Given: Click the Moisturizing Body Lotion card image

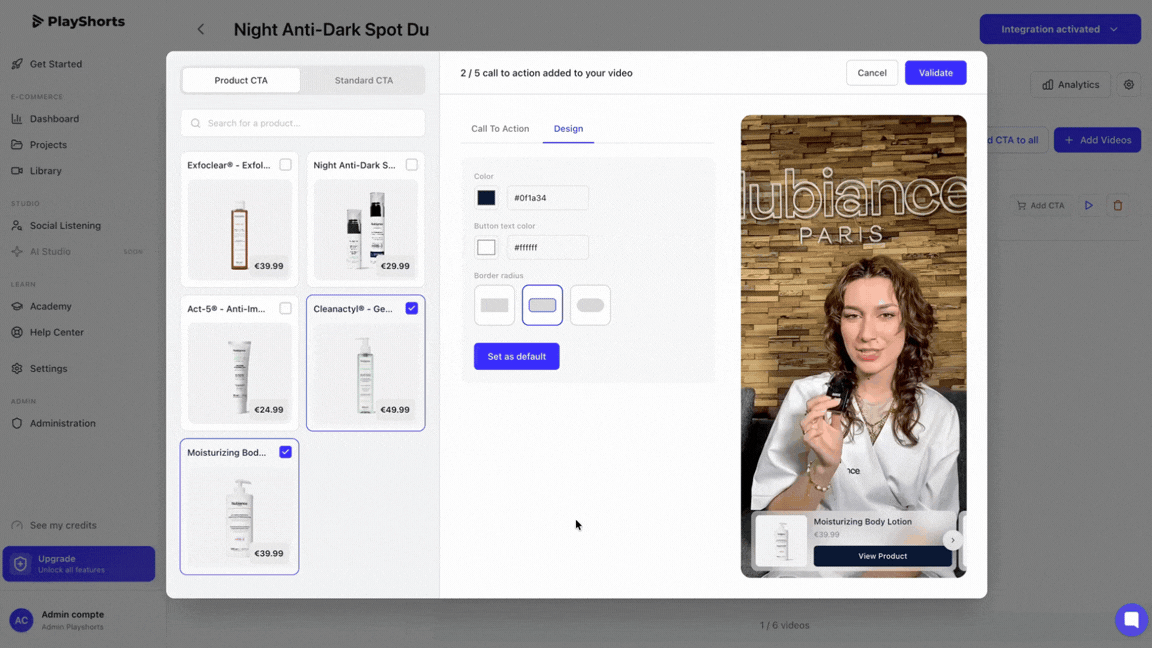Looking at the screenshot, I should point(240,516).
